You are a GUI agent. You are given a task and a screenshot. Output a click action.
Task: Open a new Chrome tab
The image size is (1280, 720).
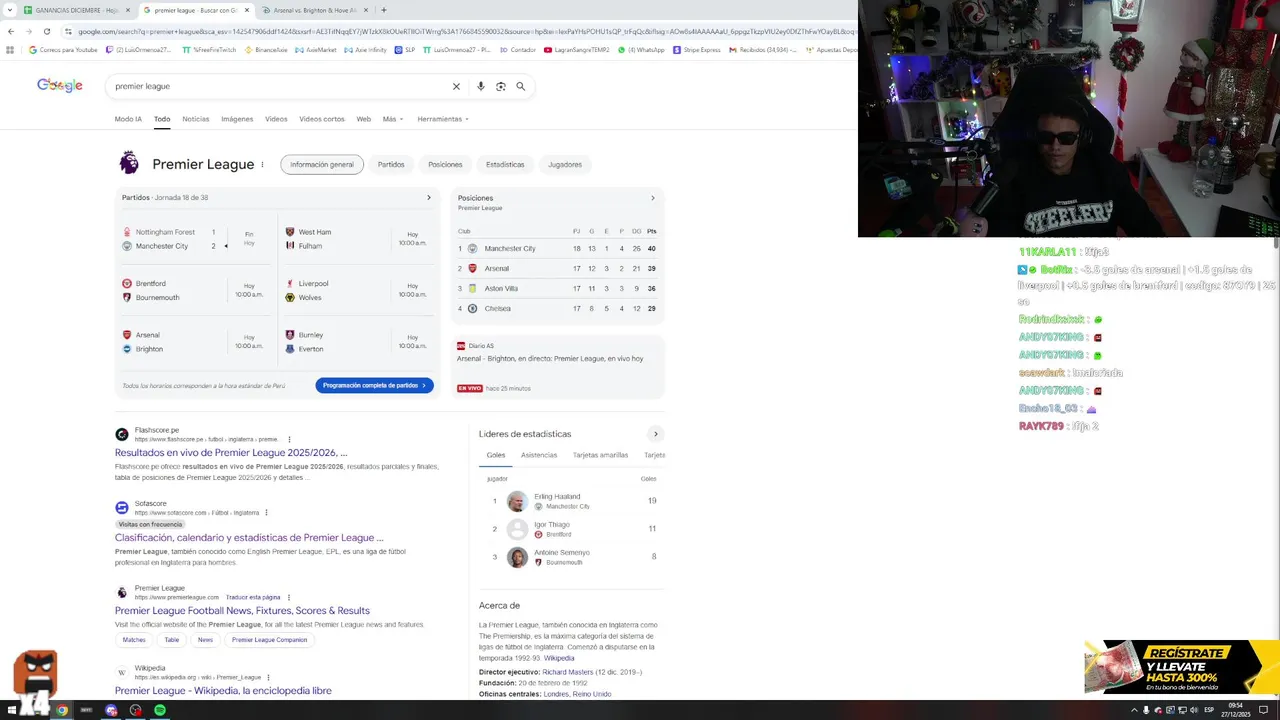(x=384, y=10)
